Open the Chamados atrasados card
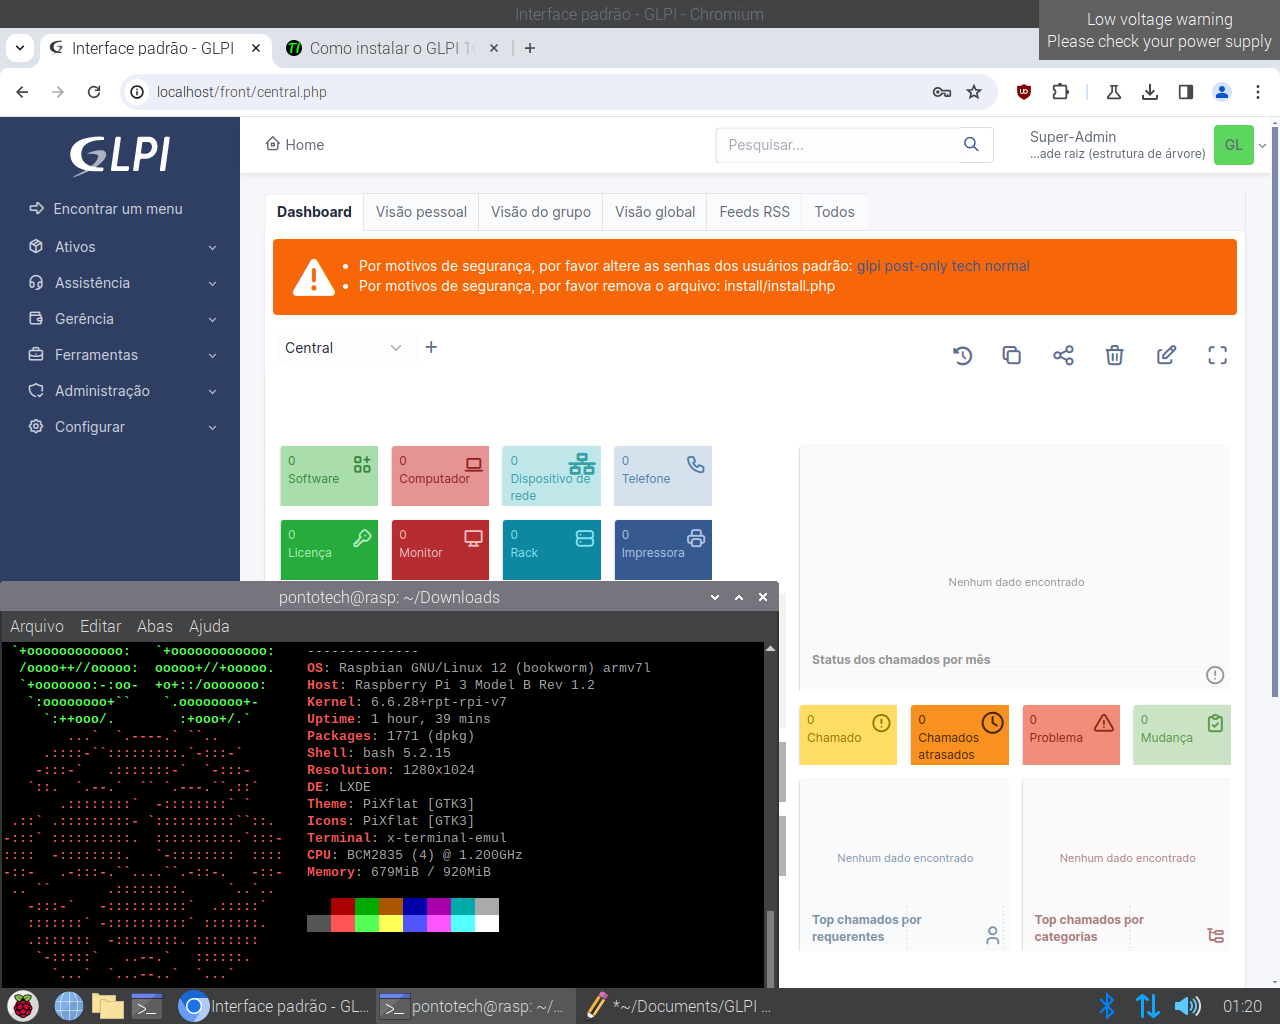 (x=960, y=735)
